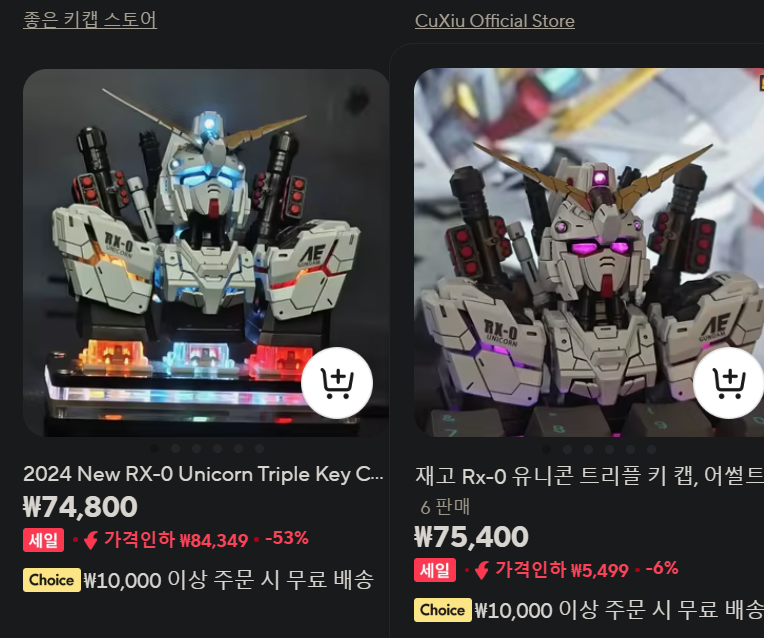Select the last carousel dot under the purple-eyed photo
This screenshot has height=638, width=764.
tap(651, 449)
